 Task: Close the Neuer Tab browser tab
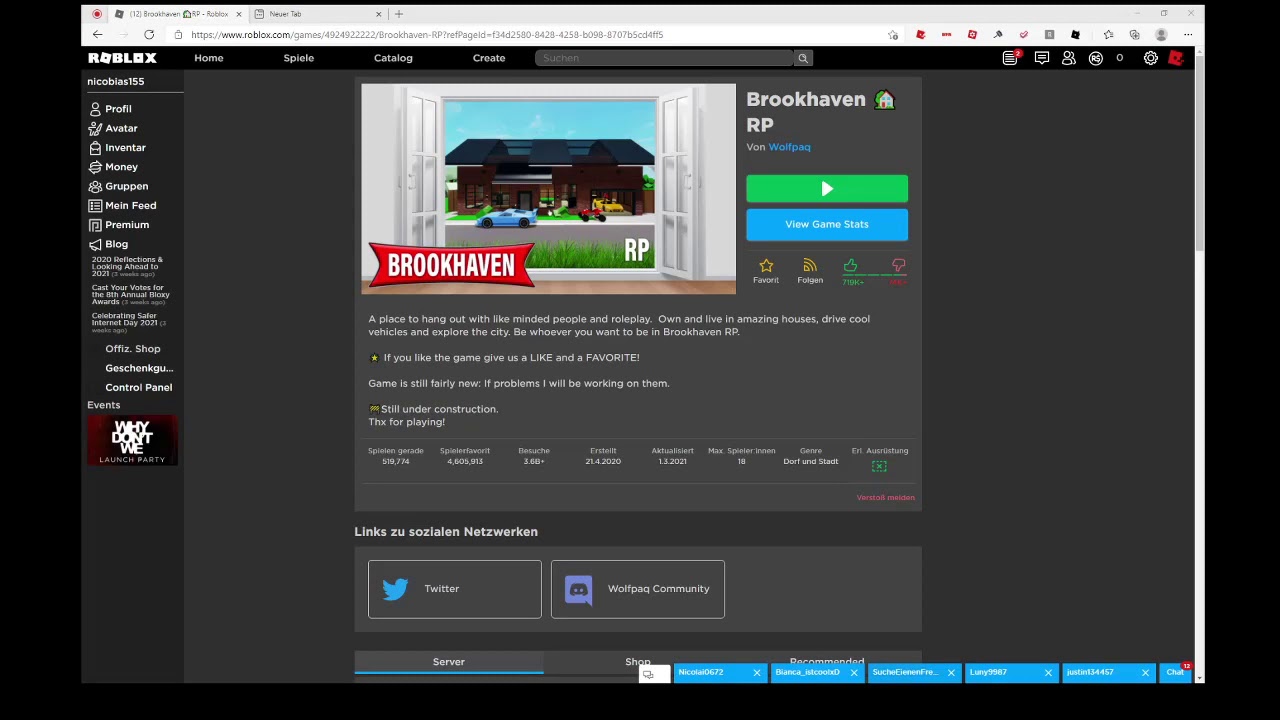pyautogui.click(x=378, y=14)
